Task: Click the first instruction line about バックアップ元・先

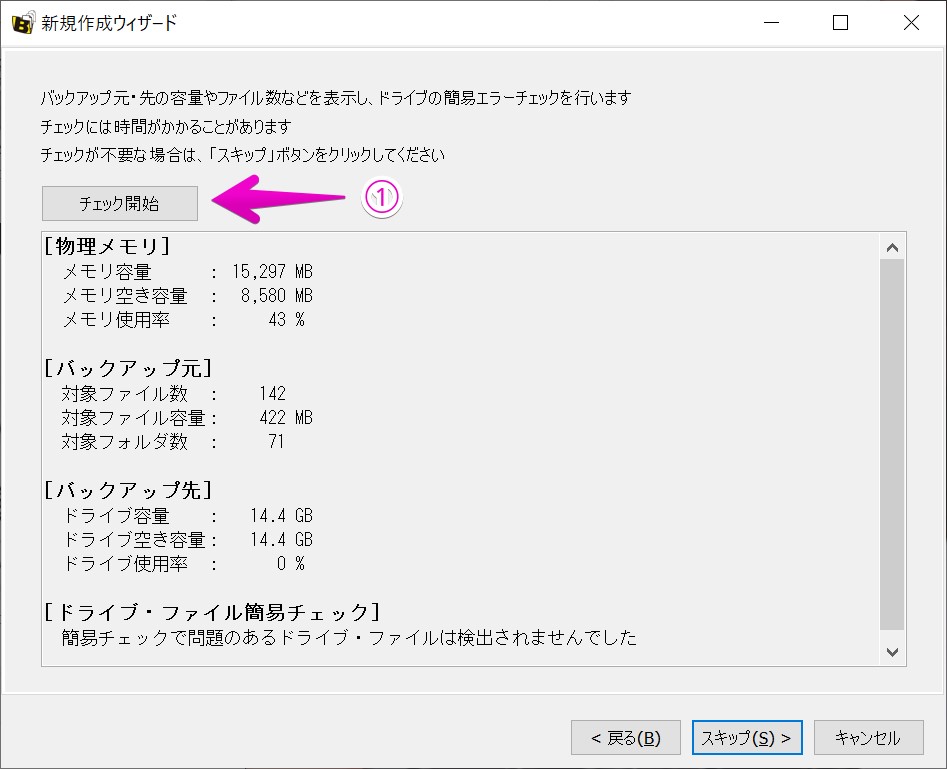Action: pos(336,98)
